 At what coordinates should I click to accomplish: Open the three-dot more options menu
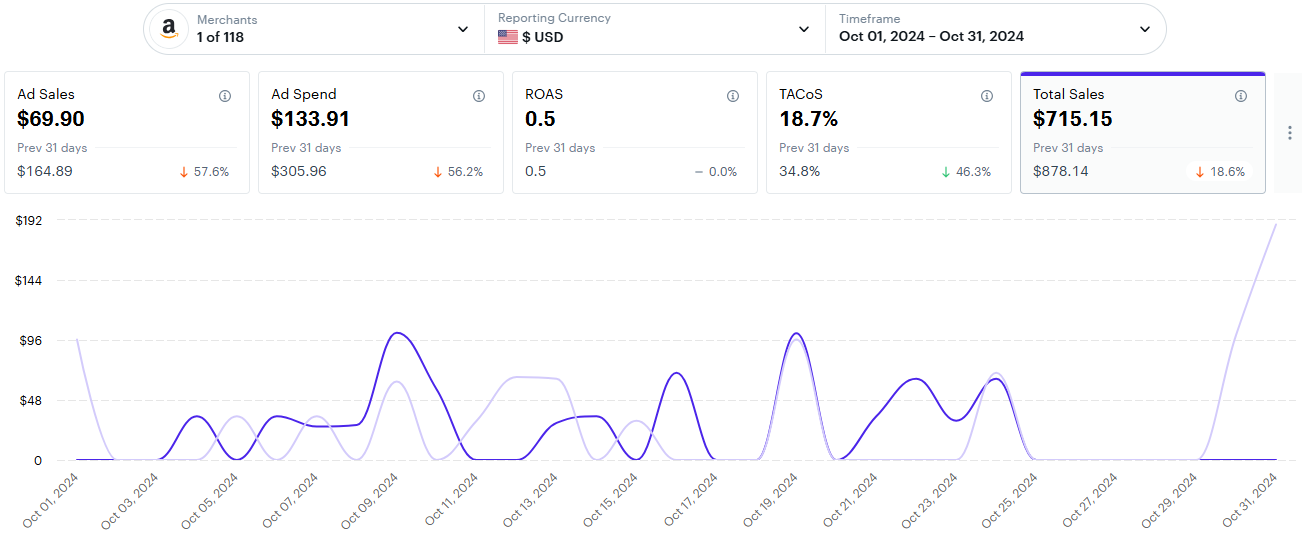tap(1290, 133)
